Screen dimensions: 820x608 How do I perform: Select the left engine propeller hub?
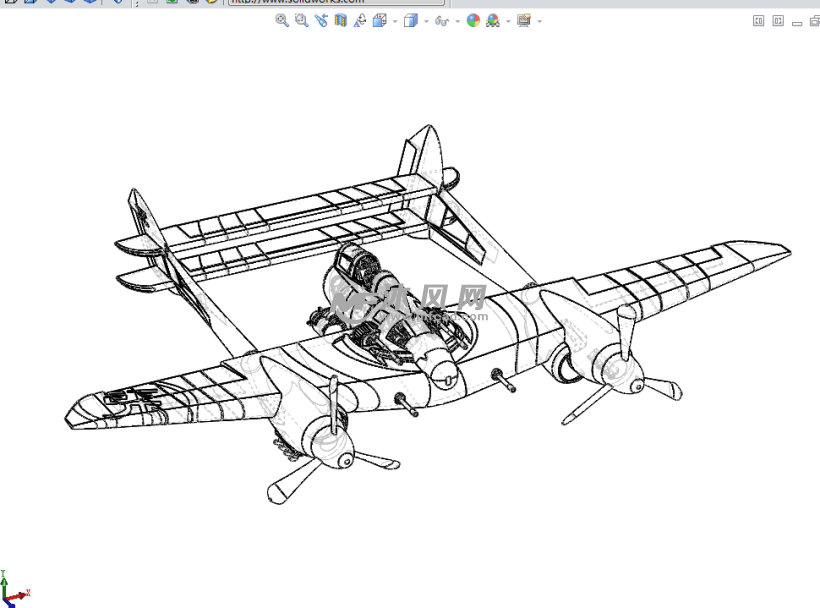[x=346, y=461]
